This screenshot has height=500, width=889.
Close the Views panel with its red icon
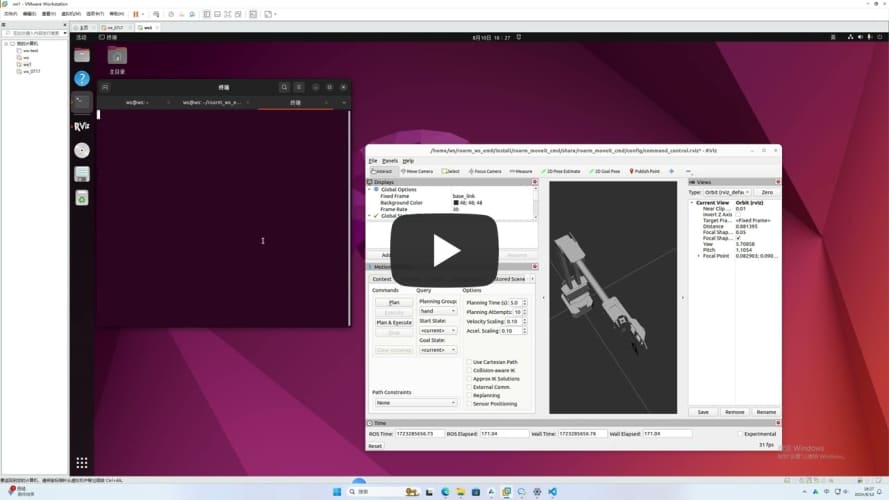pyautogui.click(x=778, y=182)
